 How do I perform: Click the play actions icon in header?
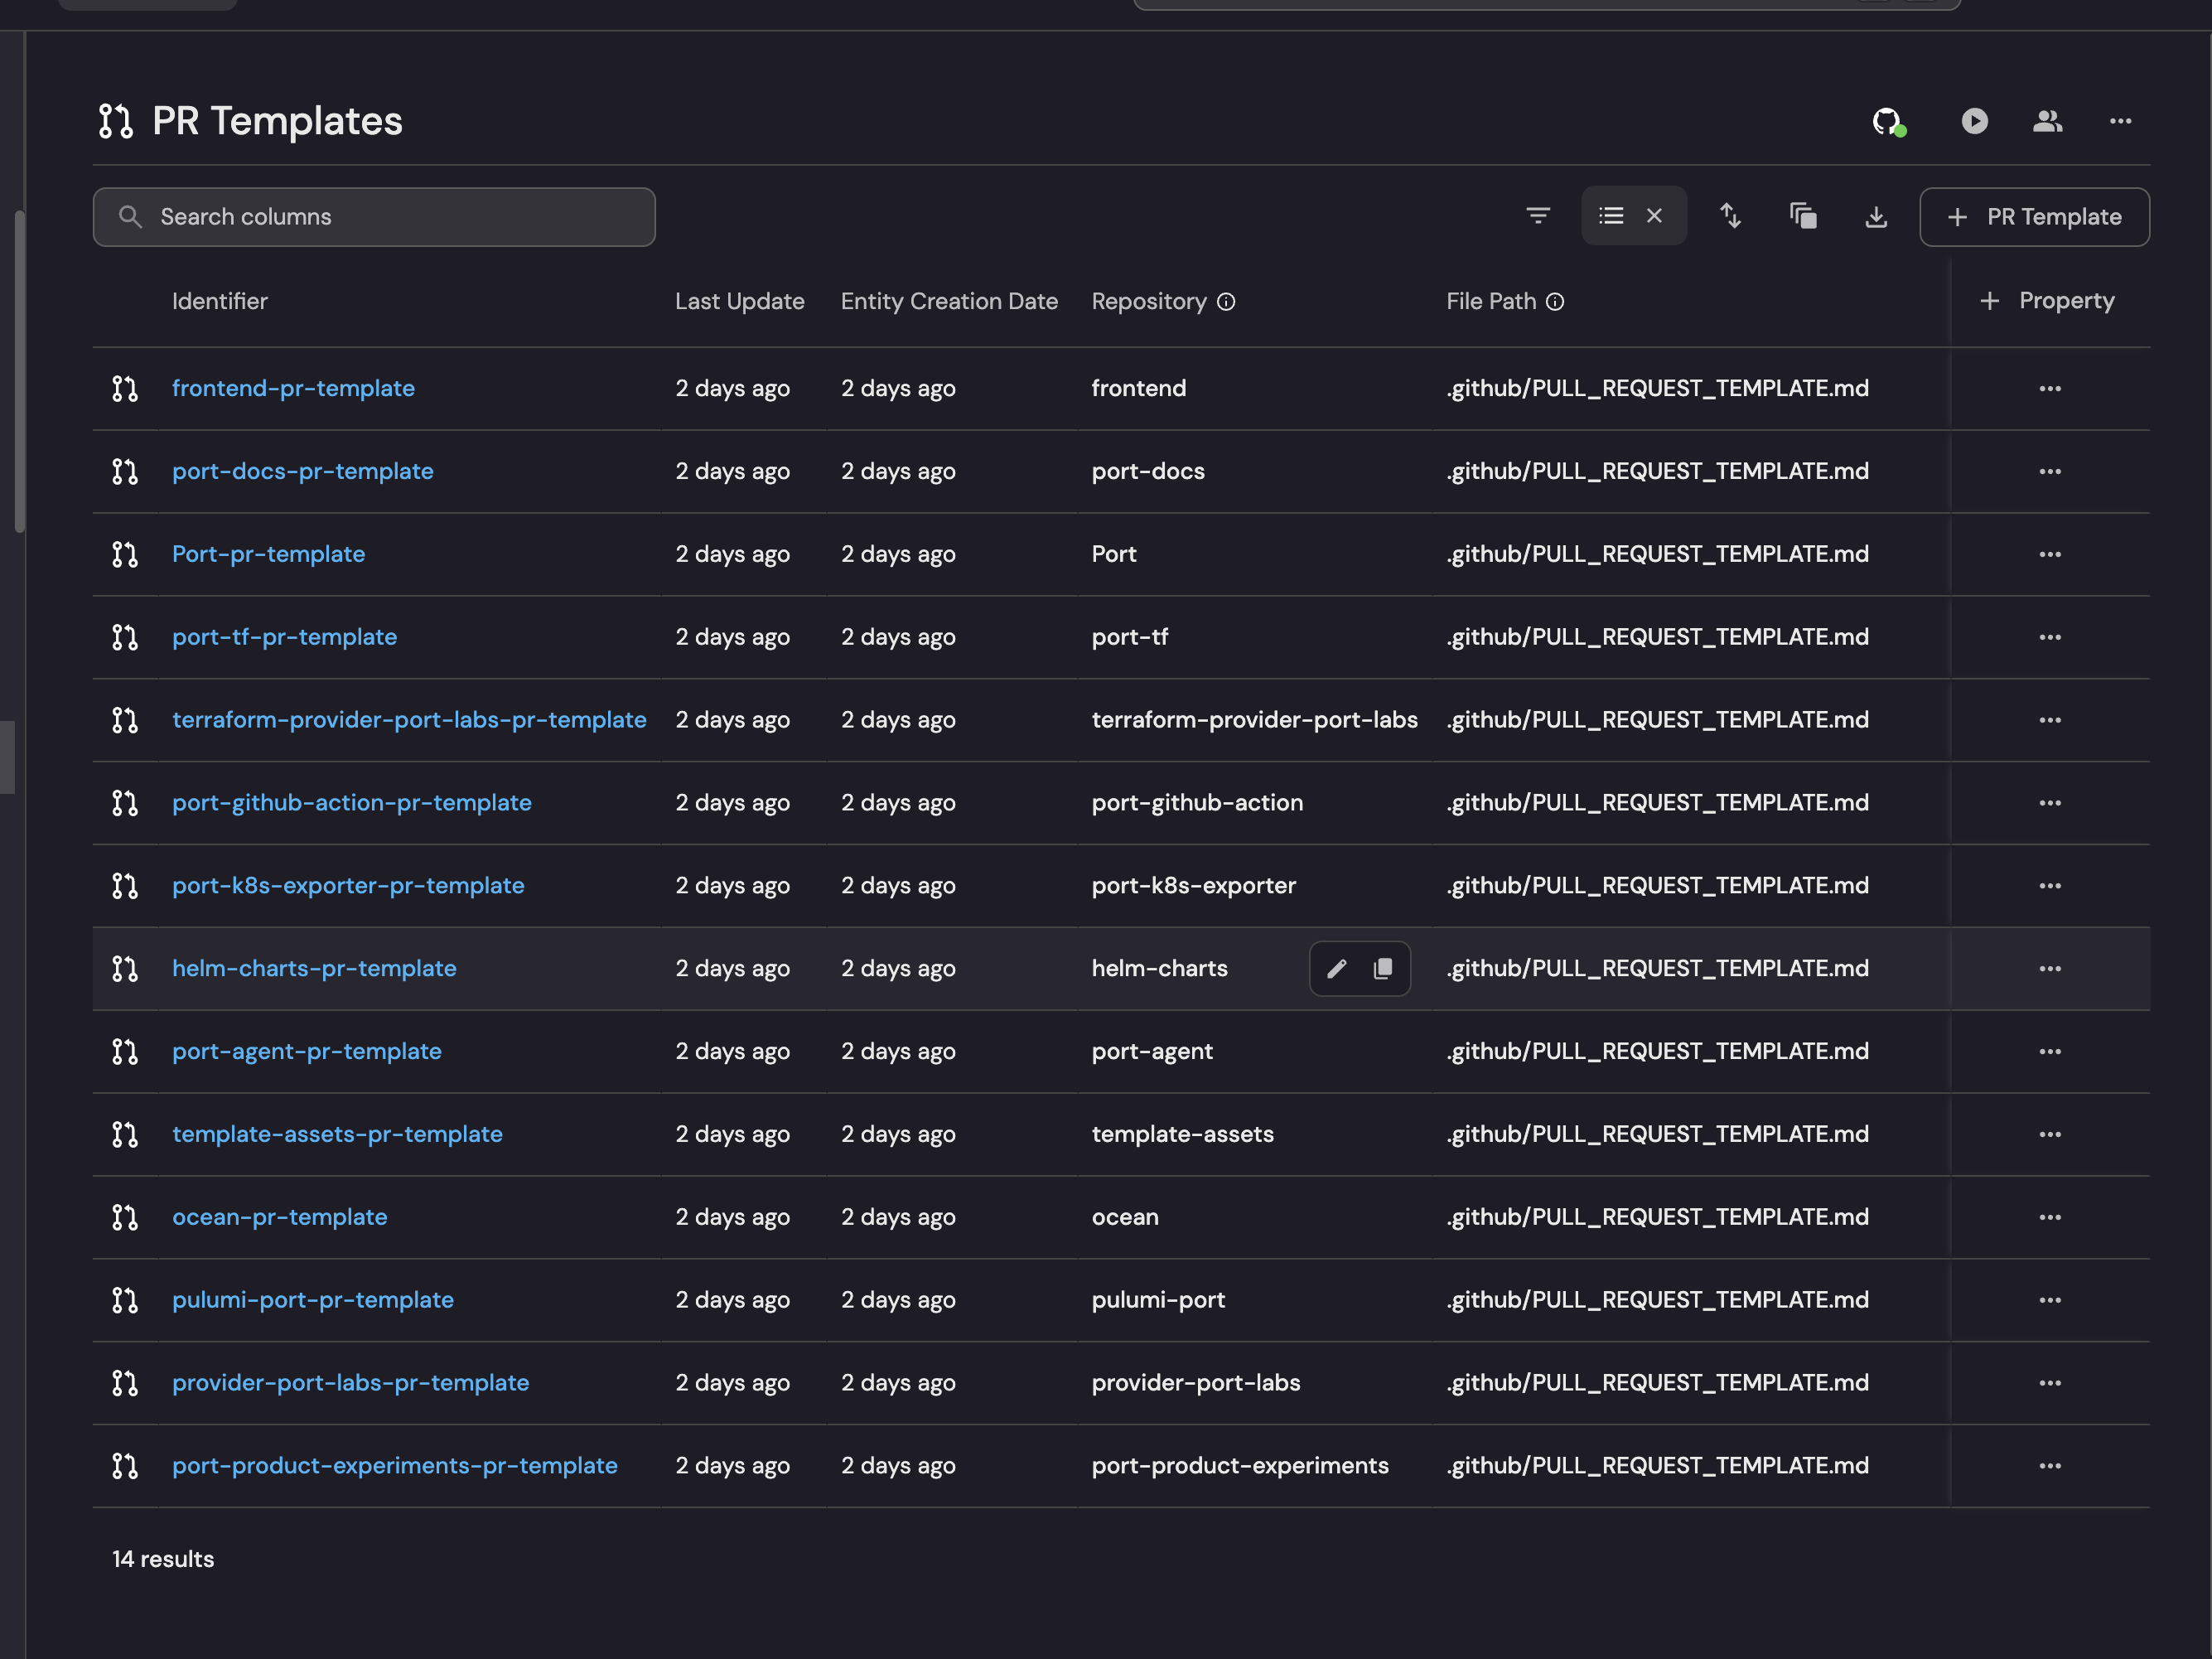pyautogui.click(x=1974, y=121)
